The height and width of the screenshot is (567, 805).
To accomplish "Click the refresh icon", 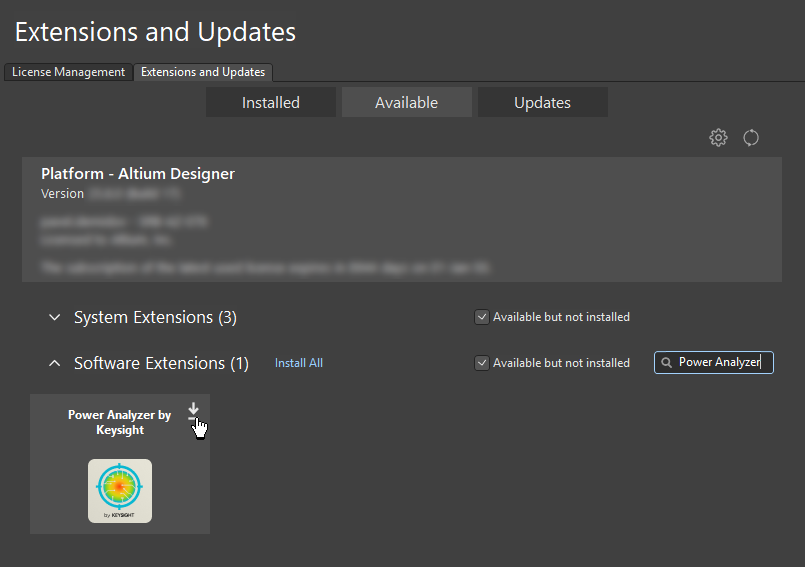I will (x=751, y=138).
